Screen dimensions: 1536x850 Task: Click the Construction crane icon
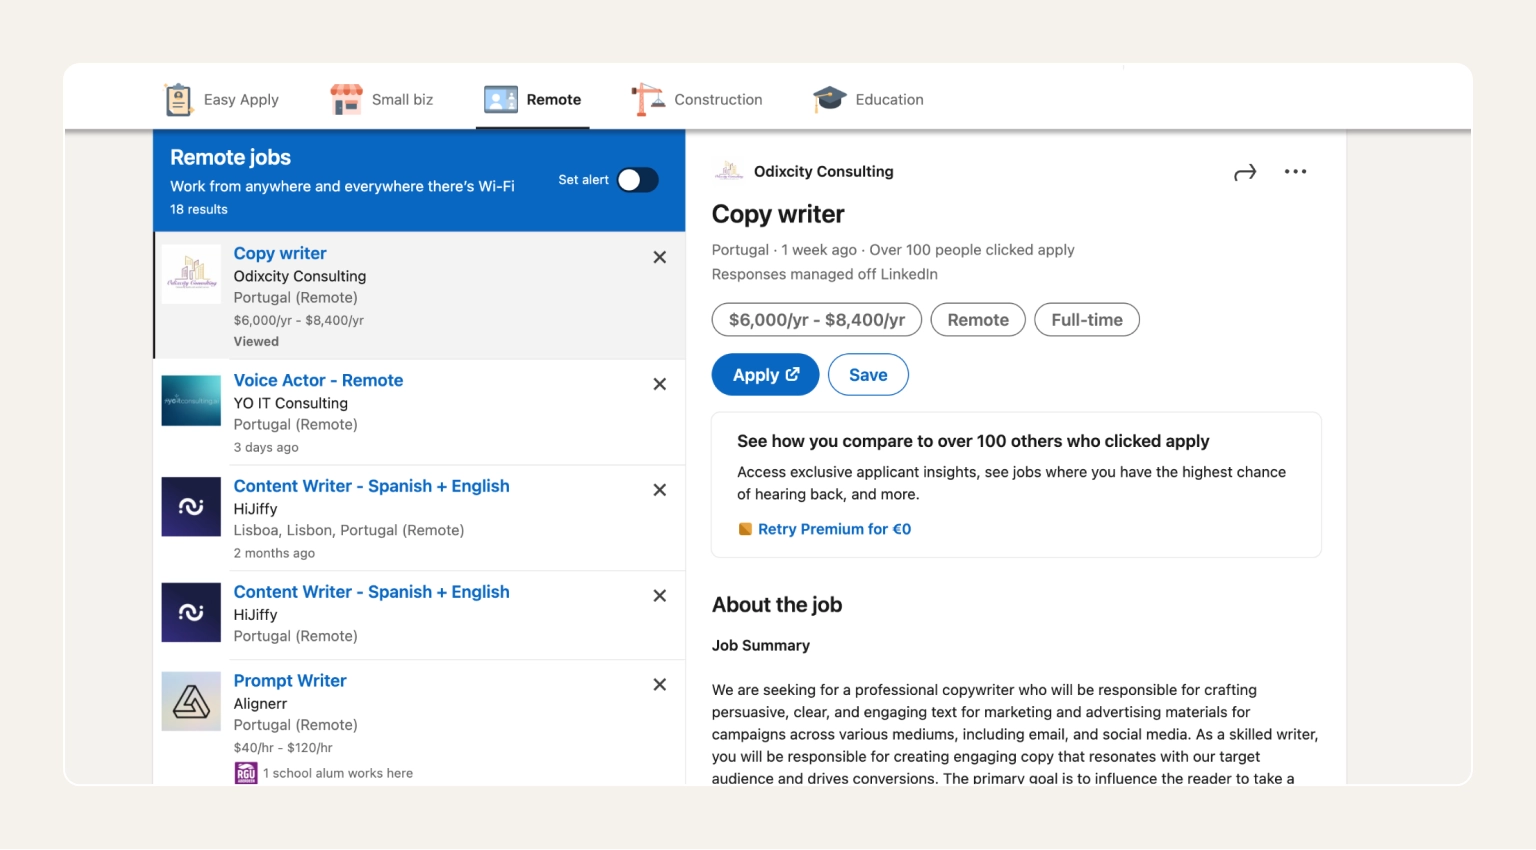click(x=648, y=99)
